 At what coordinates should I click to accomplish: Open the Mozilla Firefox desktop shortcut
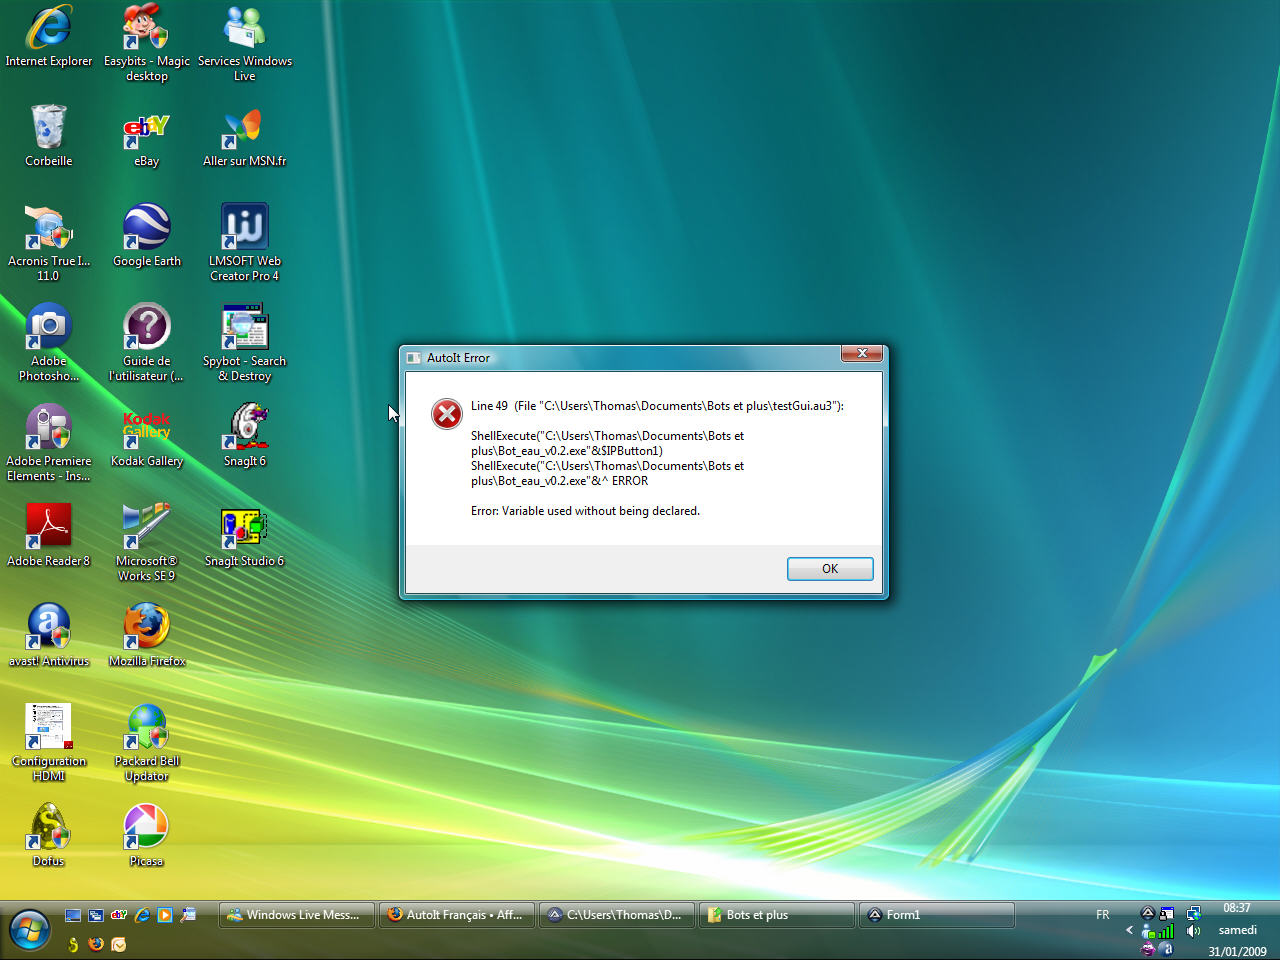pos(147,628)
